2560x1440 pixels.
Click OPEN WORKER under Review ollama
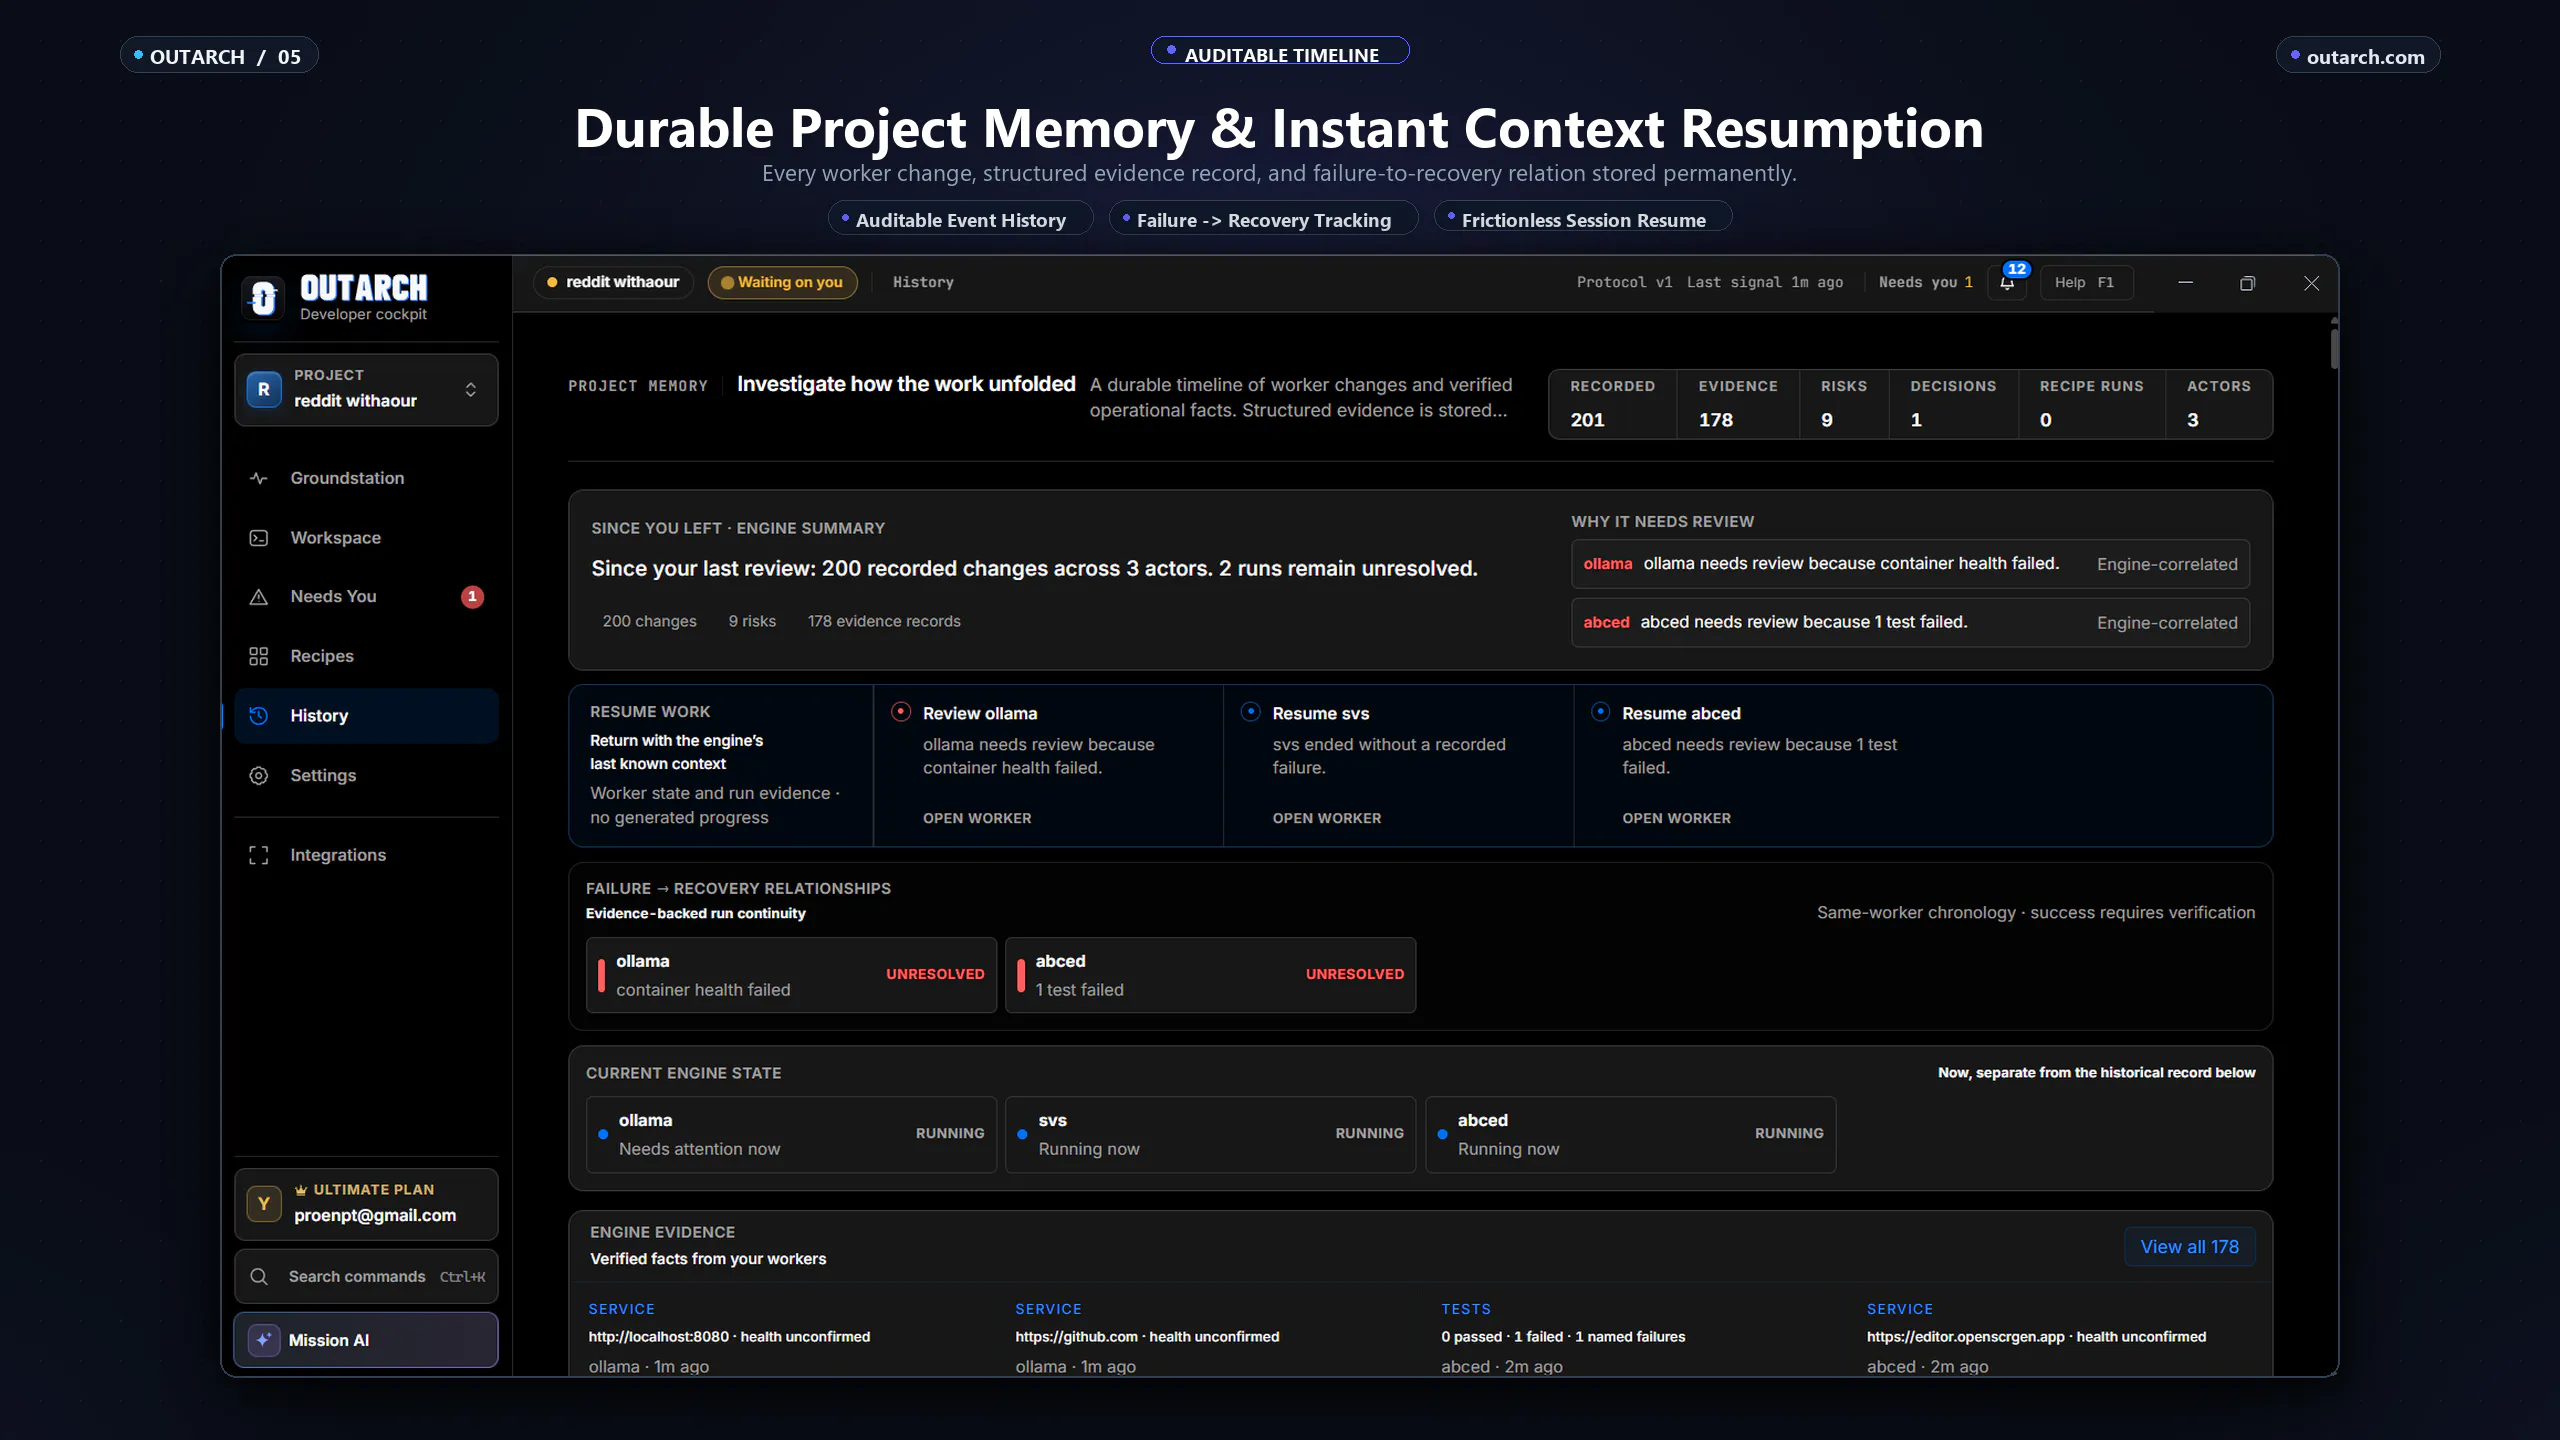(x=977, y=818)
